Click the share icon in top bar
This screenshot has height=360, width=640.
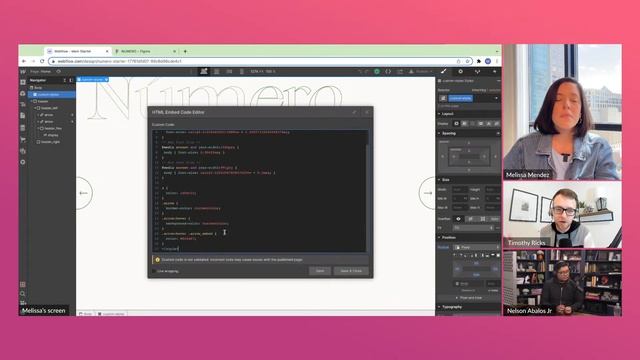[x=400, y=71]
